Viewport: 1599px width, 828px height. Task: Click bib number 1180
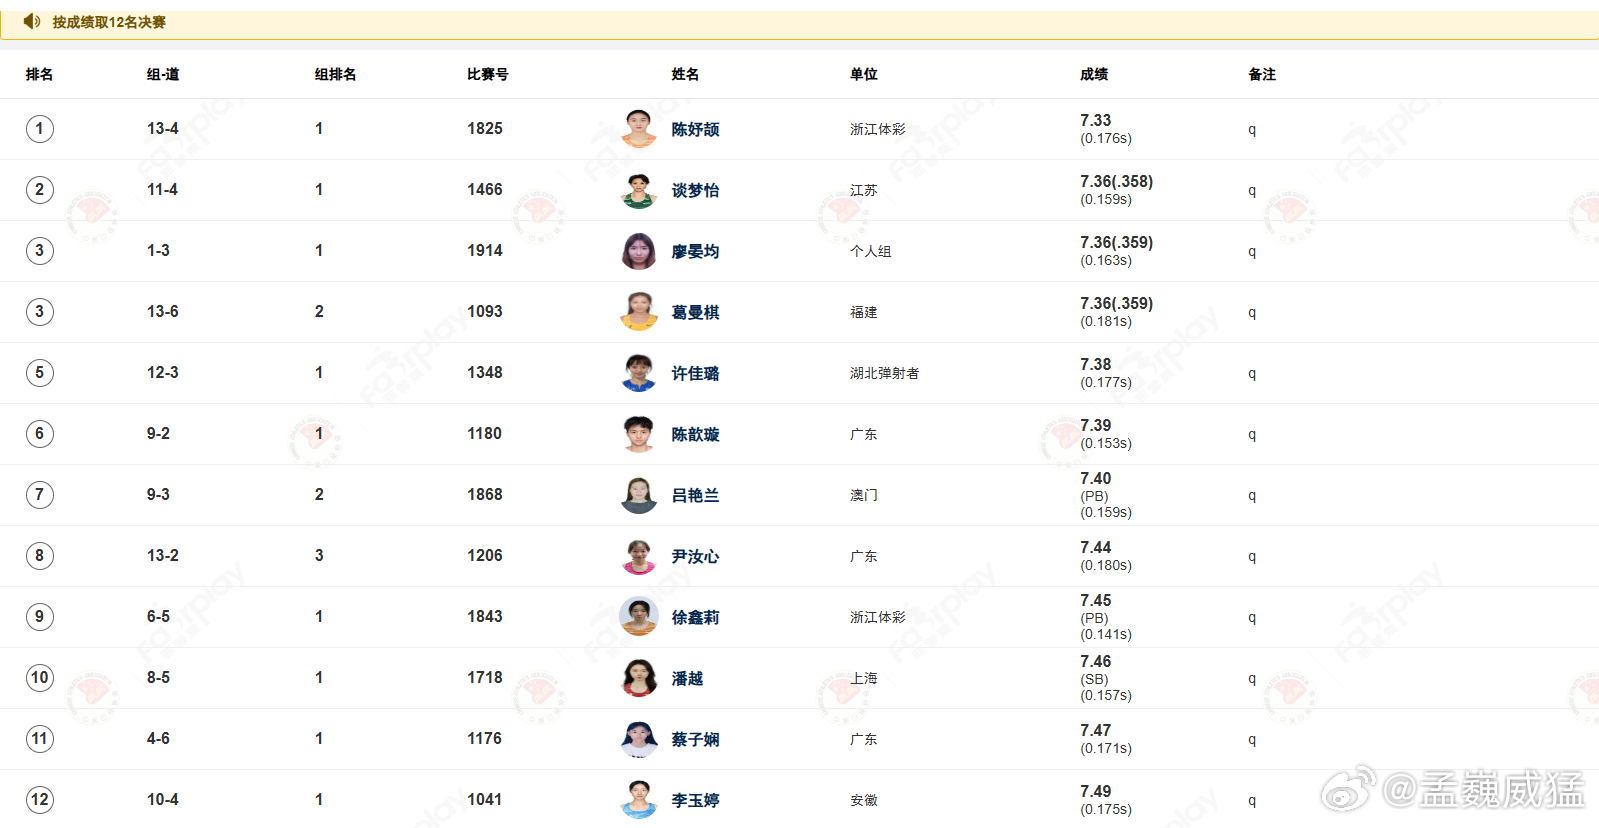coord(485,433)
